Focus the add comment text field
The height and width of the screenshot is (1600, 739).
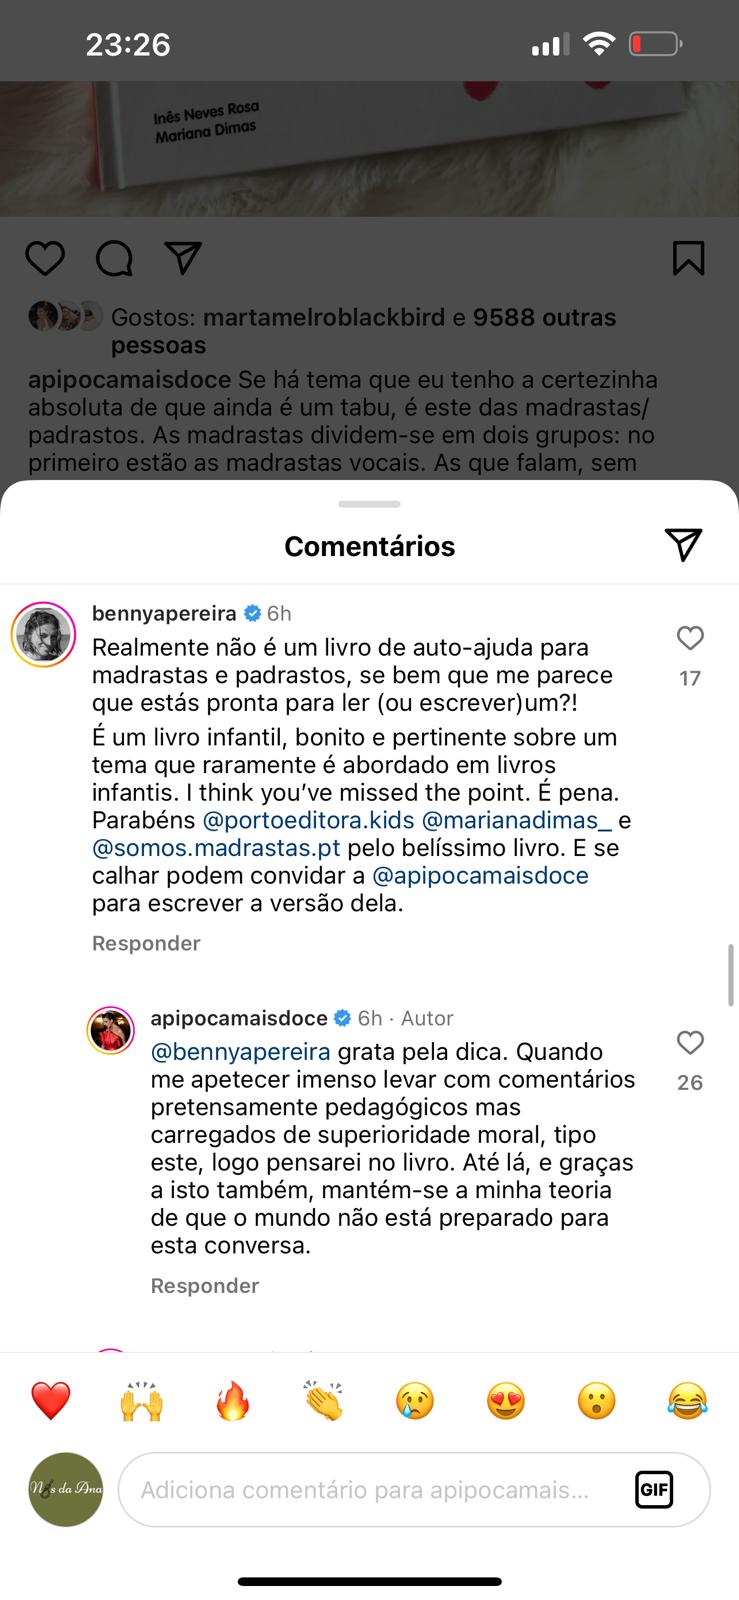pos(370,1490)
